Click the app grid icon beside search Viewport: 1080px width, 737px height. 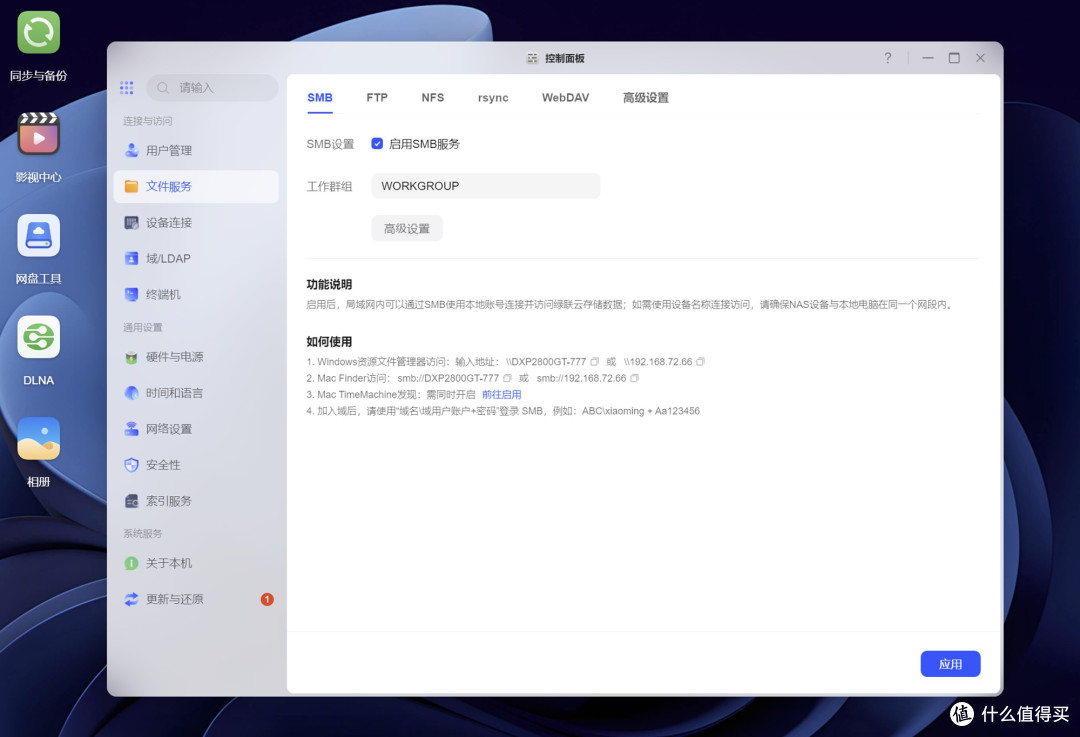pyautogui.click(x=127, y=87)
